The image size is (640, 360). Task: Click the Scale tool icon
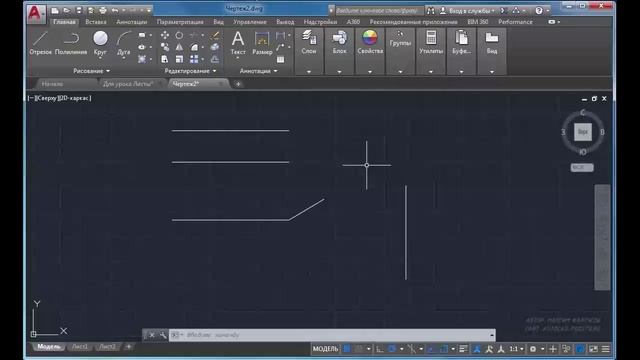[x=179, y=60]
